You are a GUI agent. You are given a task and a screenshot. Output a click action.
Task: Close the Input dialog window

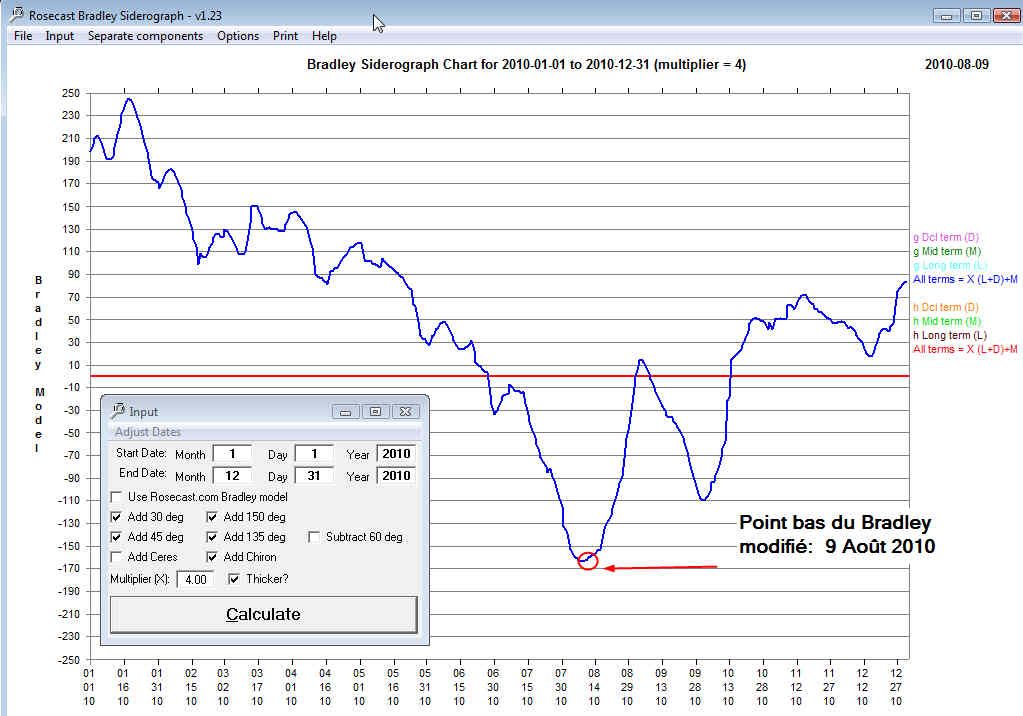click(404, 411)
